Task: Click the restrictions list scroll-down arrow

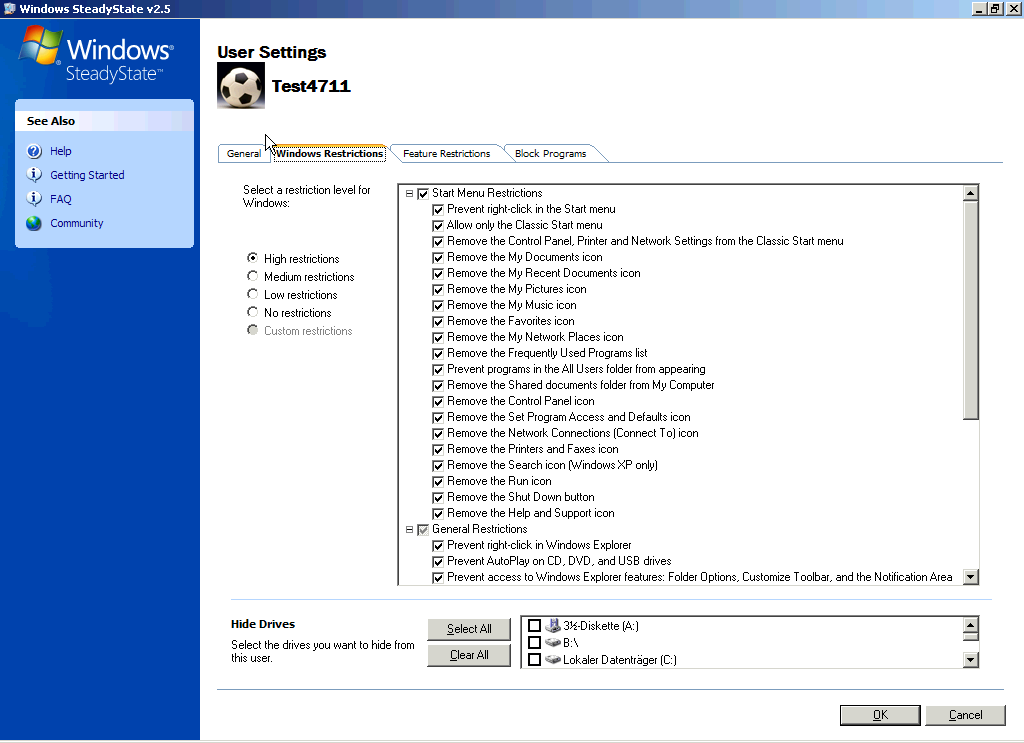Action: 971,577
